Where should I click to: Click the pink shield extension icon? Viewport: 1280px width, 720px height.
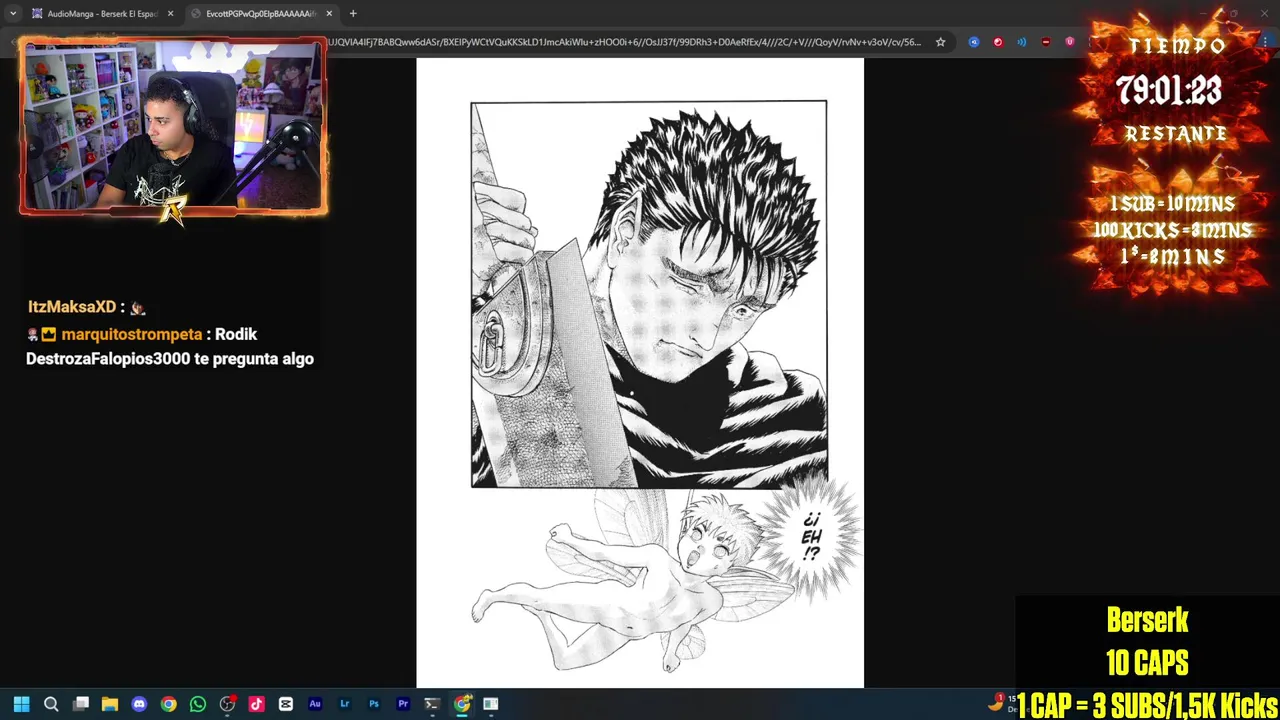click(x=1070, y=42)
